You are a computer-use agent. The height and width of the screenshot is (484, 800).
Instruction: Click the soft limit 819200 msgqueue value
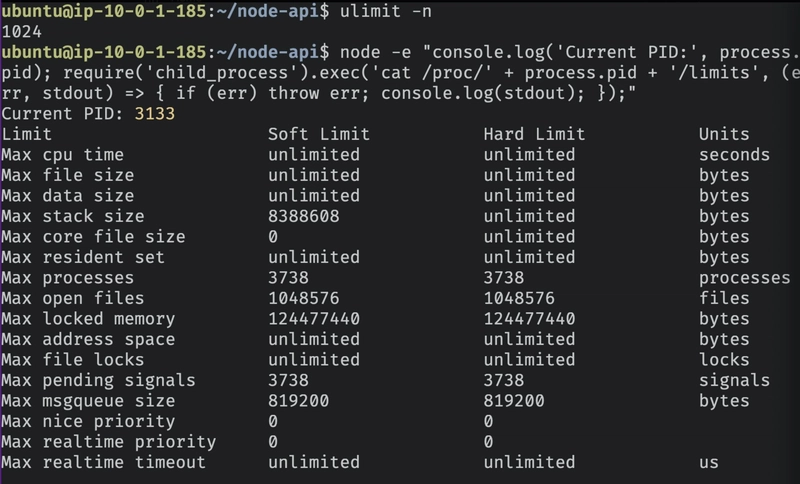(x=298, y=401)
